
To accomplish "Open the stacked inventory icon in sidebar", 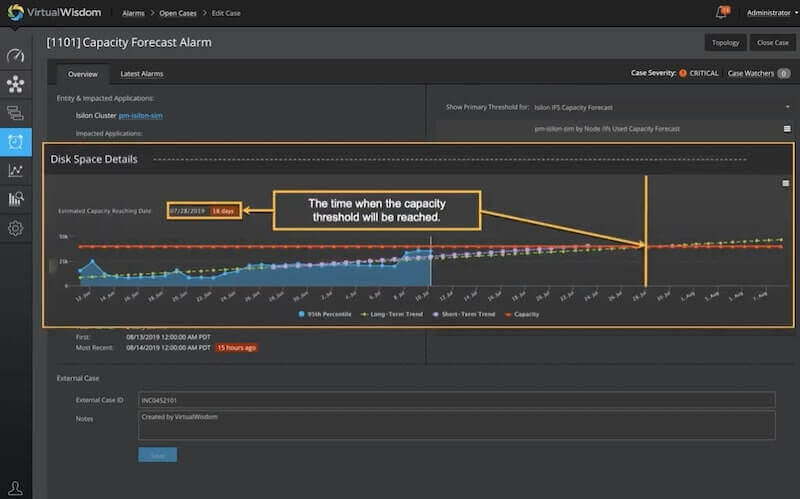I will [x=15, y=113].
